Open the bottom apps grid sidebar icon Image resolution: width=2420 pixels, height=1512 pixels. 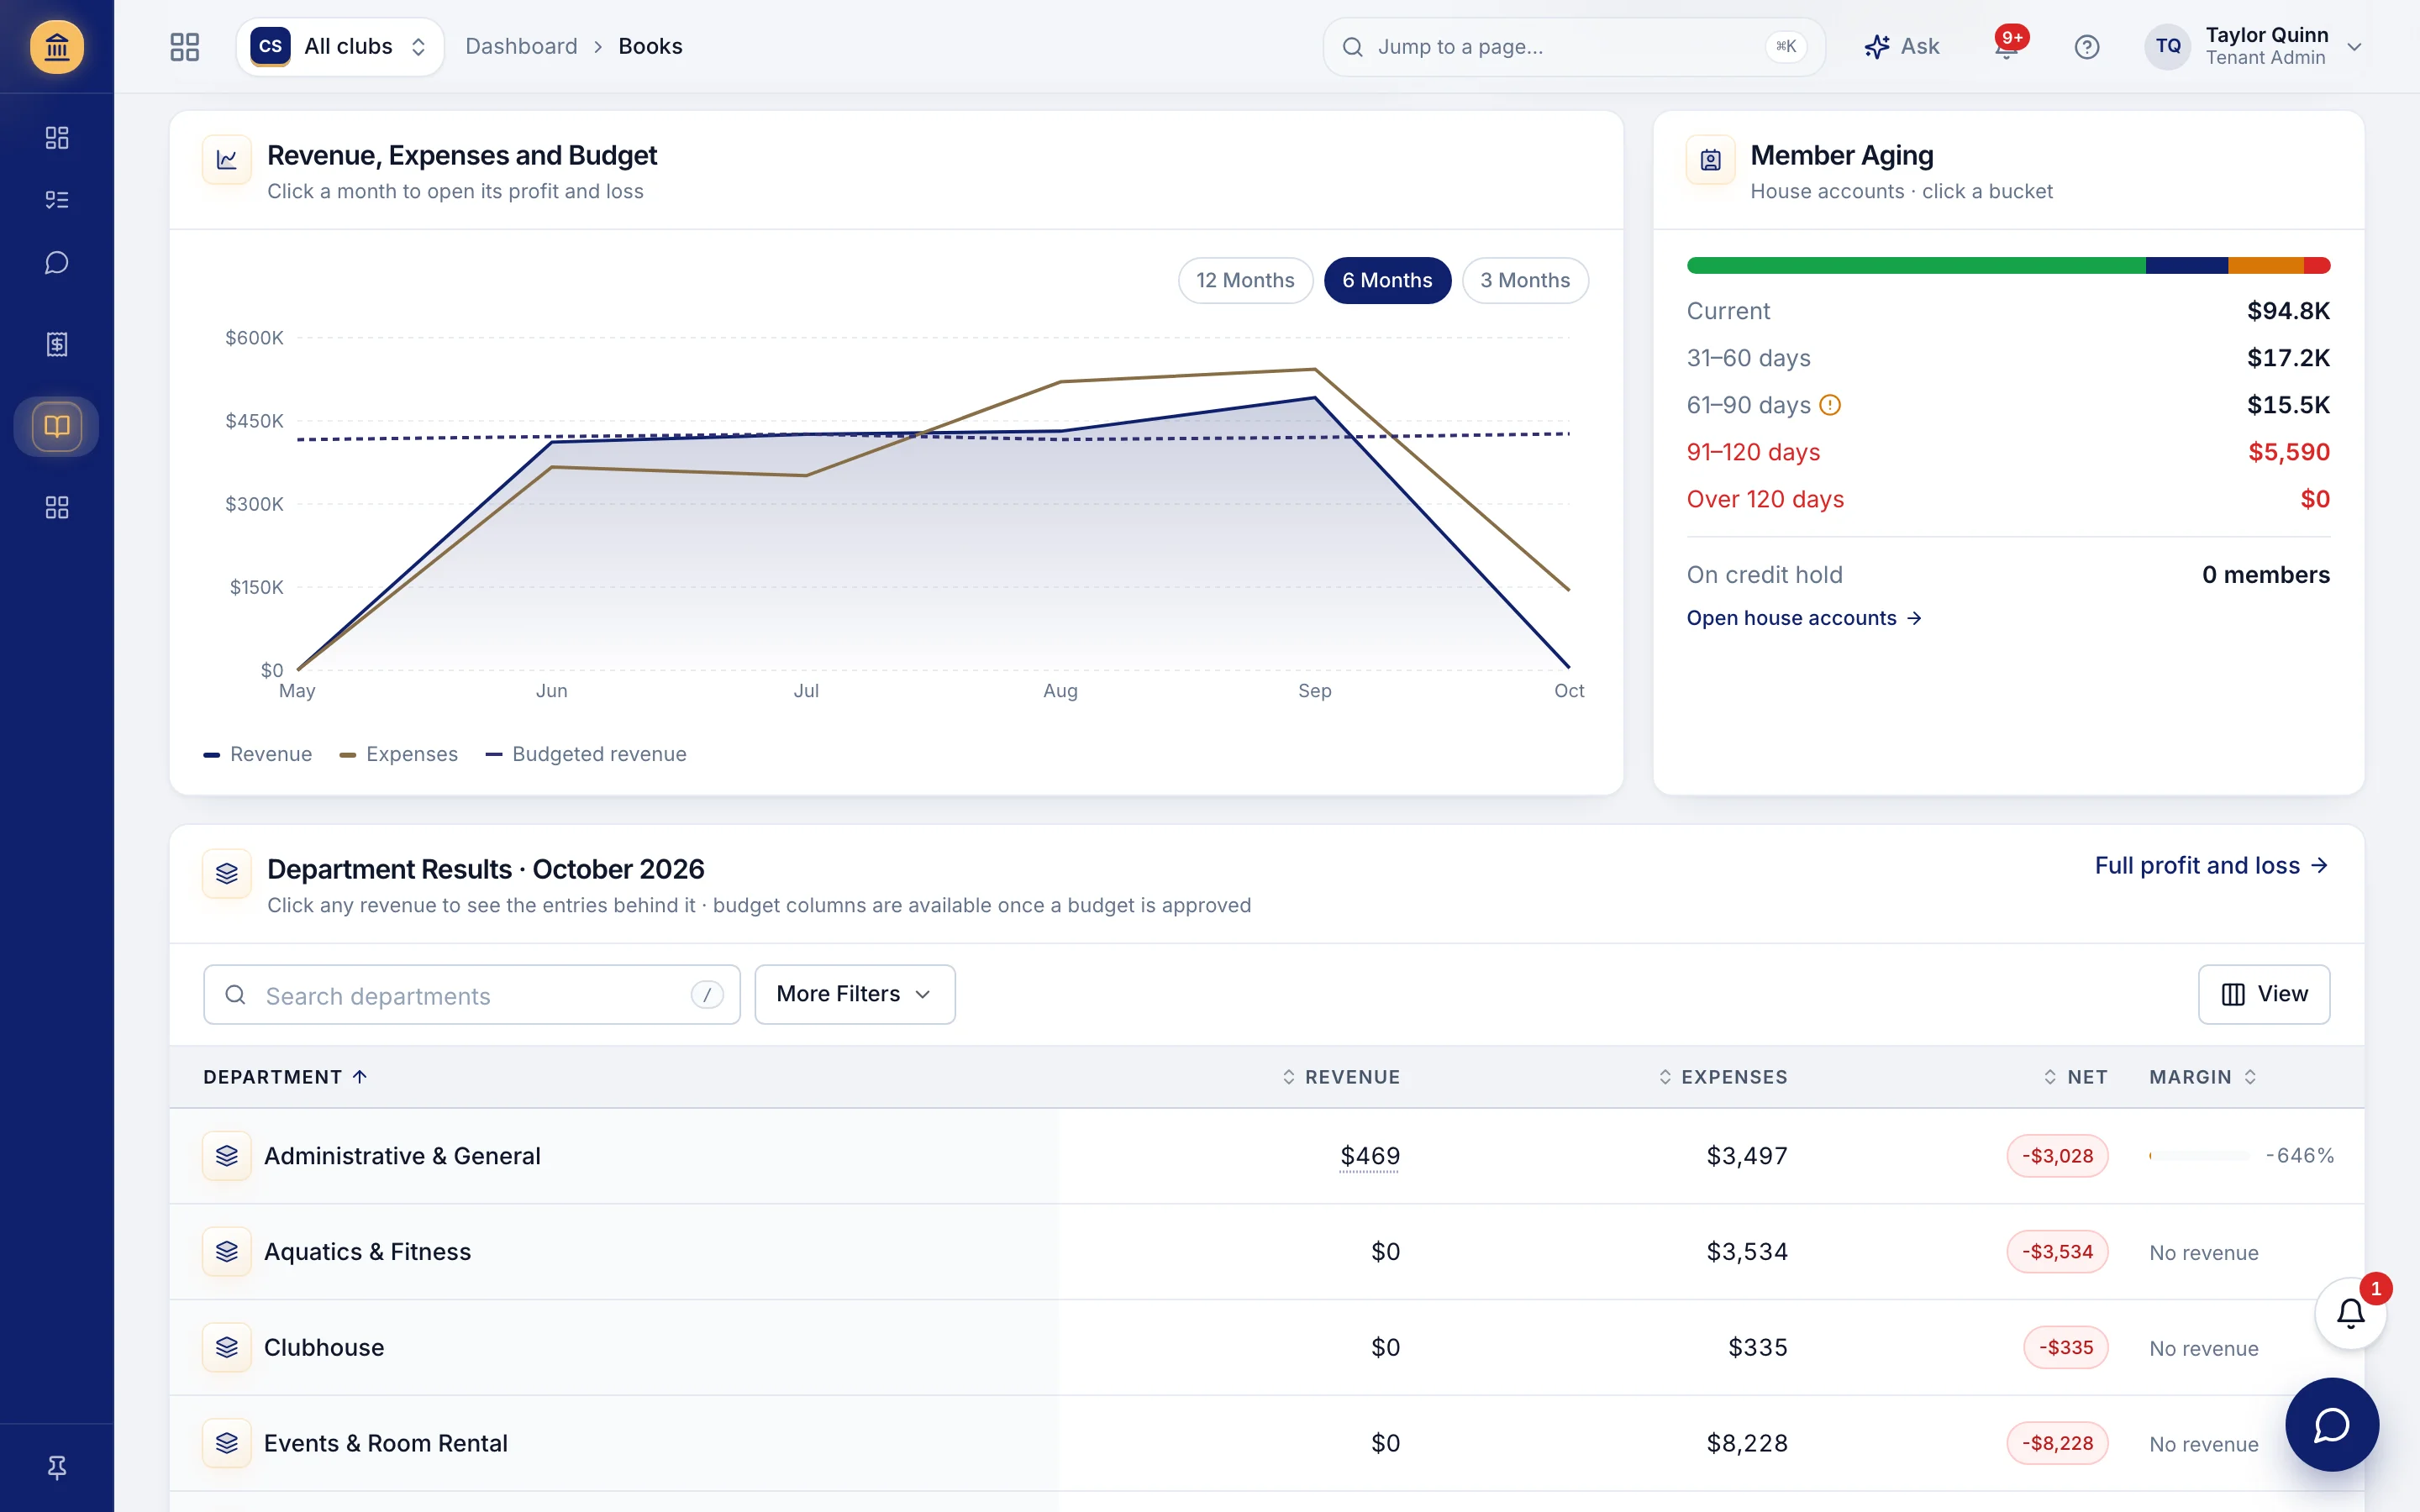[x=57, y=508]
